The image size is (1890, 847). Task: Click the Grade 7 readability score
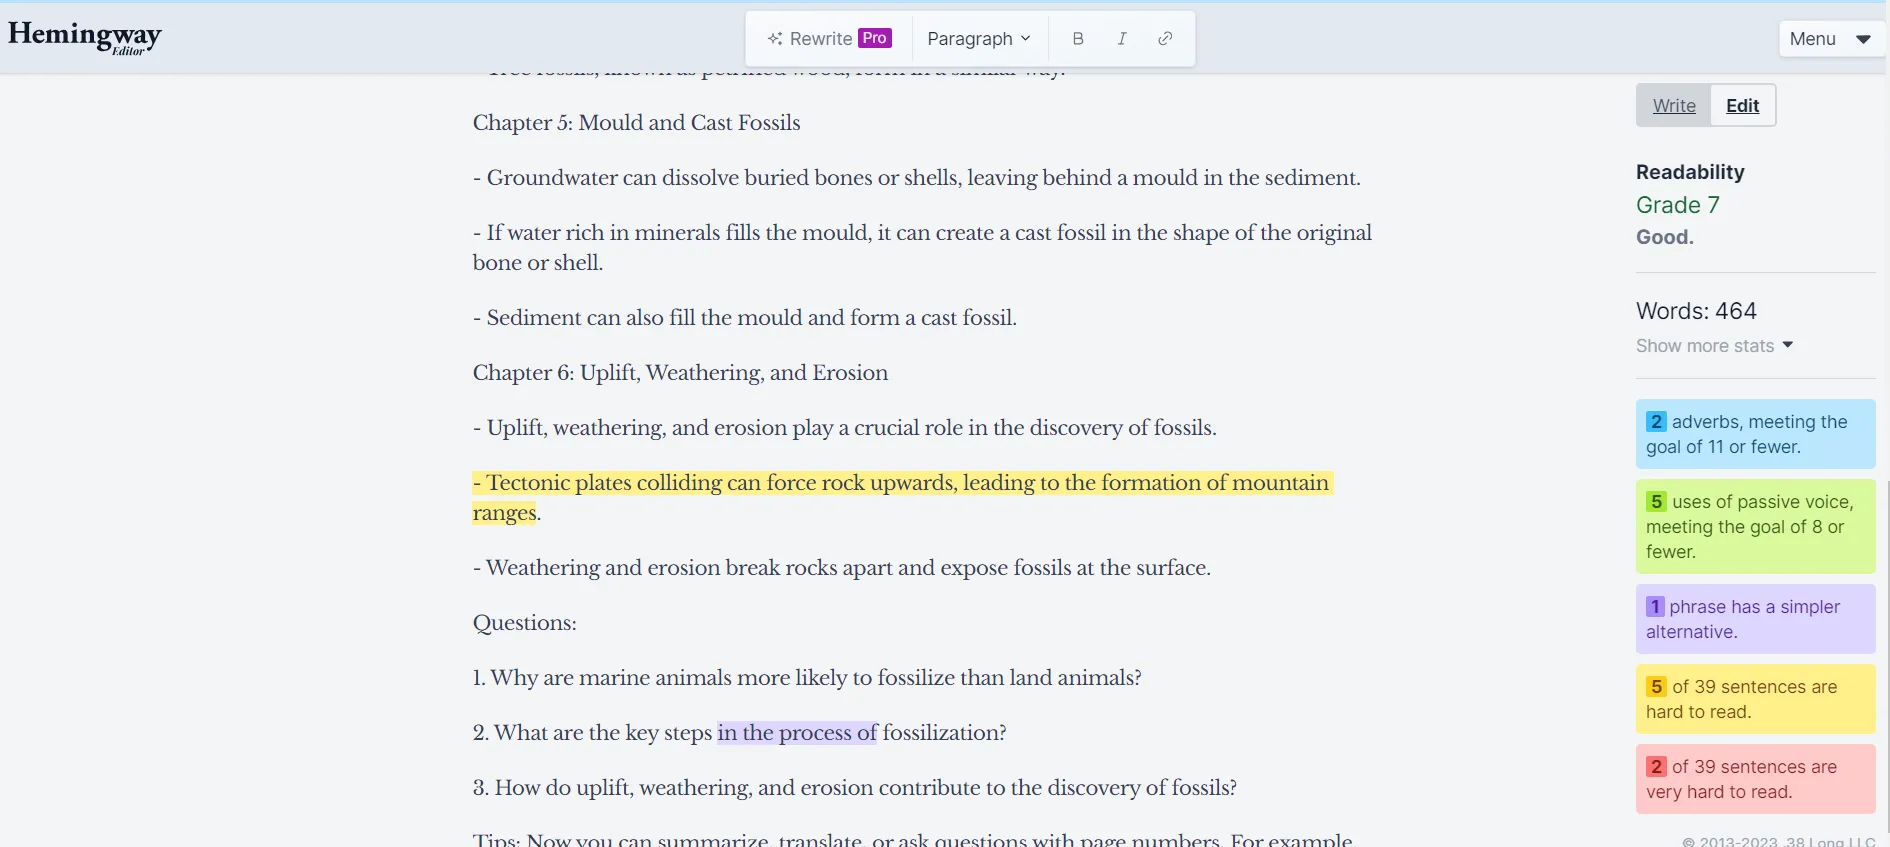1677,205
